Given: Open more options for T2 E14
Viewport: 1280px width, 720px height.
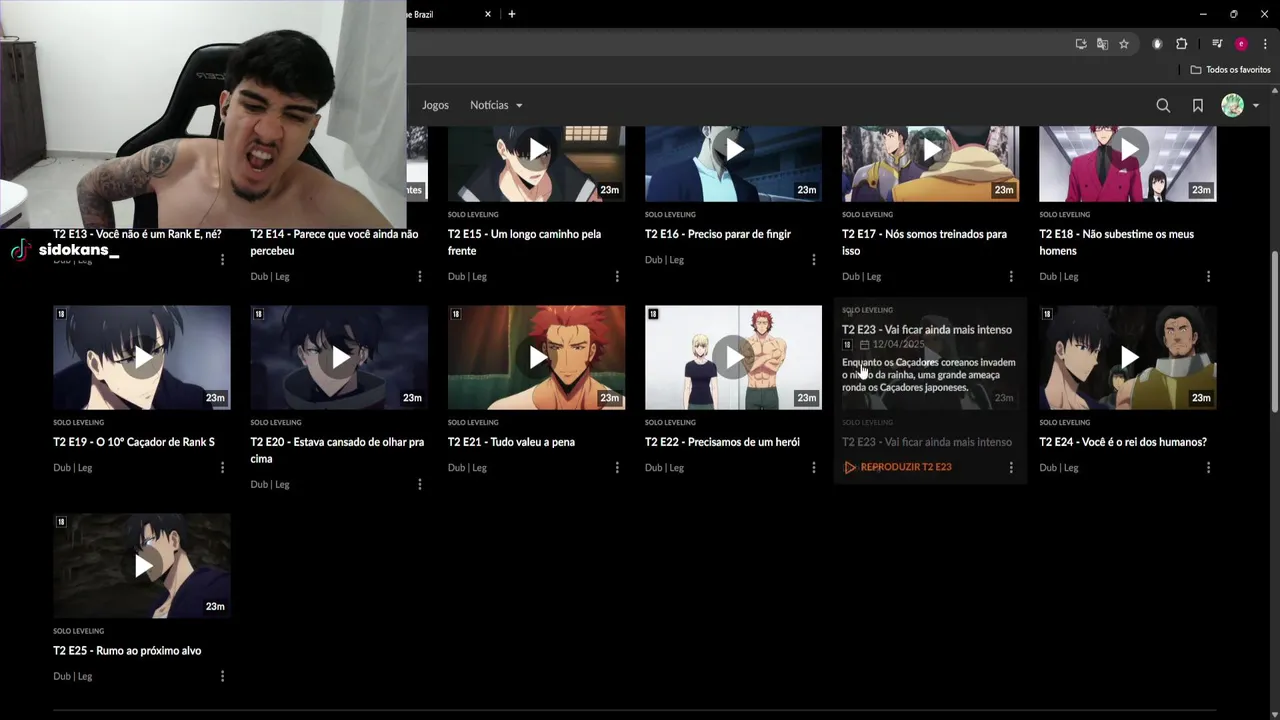Looking at the screenshot, I should pos(419,276).
